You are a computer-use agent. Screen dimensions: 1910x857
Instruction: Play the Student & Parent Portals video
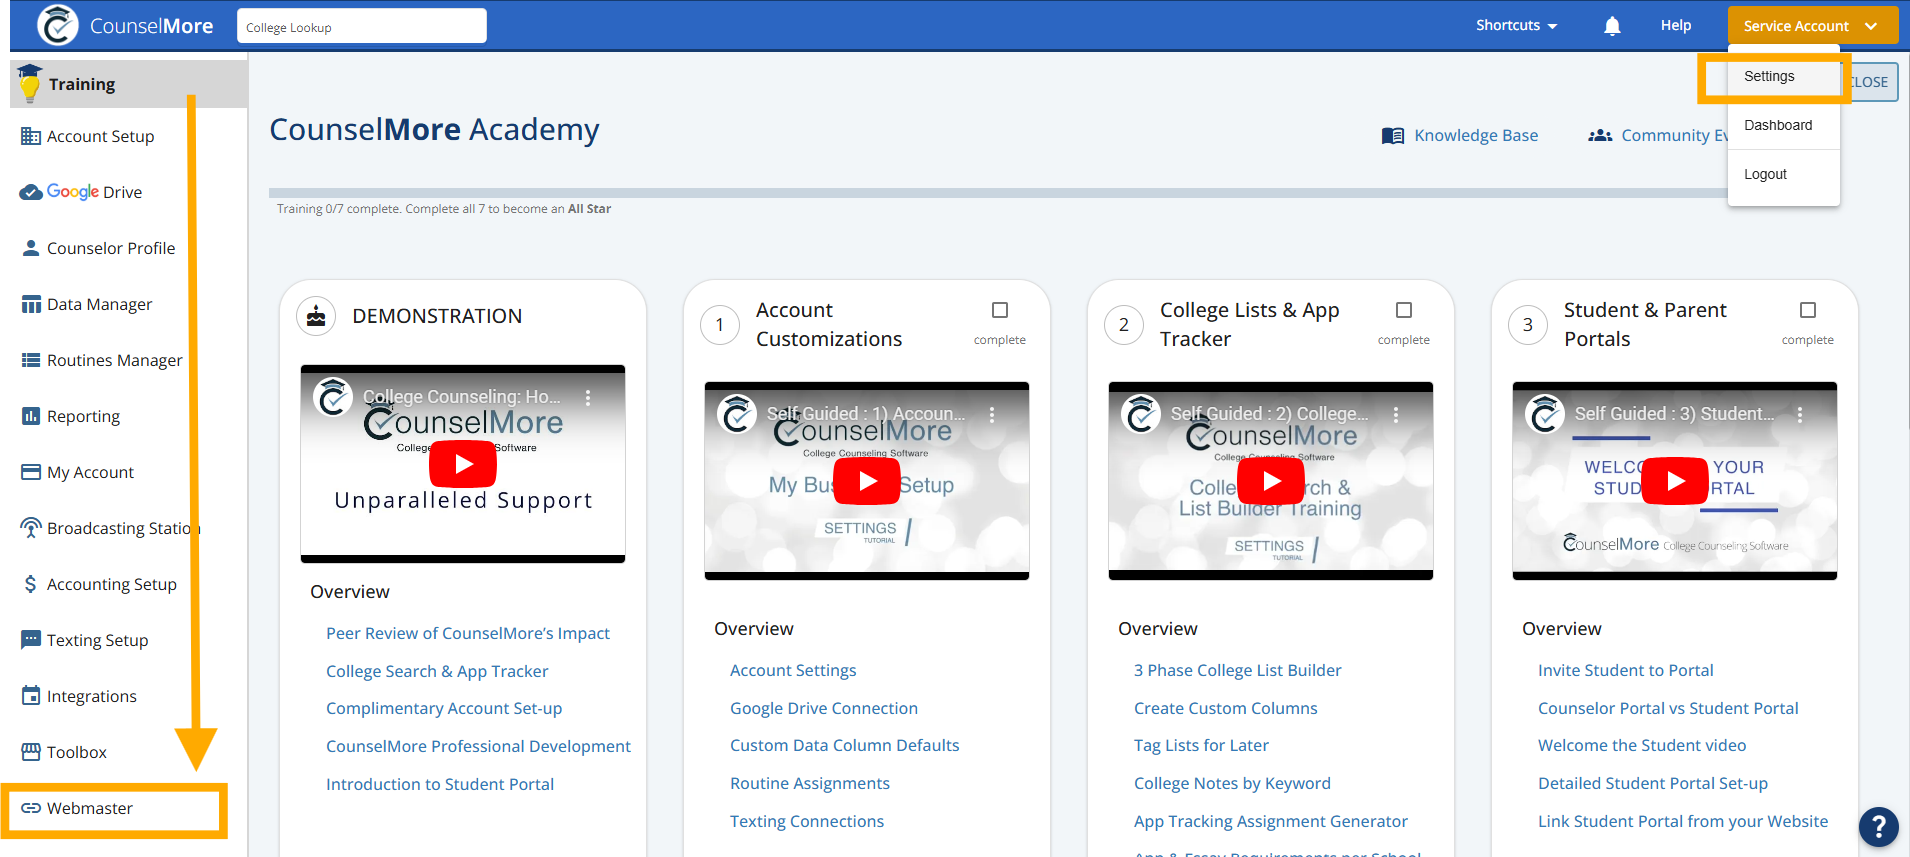click(1675, 481)
